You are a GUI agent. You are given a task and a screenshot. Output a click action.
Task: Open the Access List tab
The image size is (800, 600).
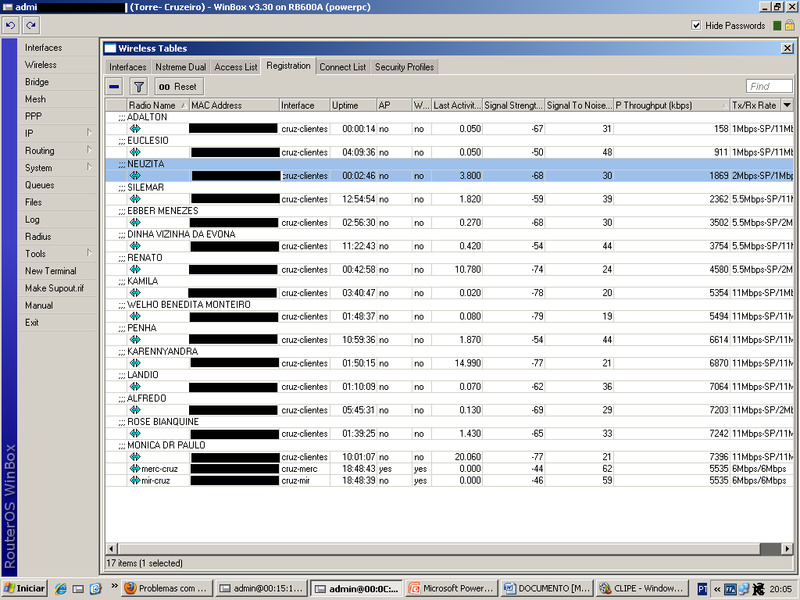coord(236,67)
